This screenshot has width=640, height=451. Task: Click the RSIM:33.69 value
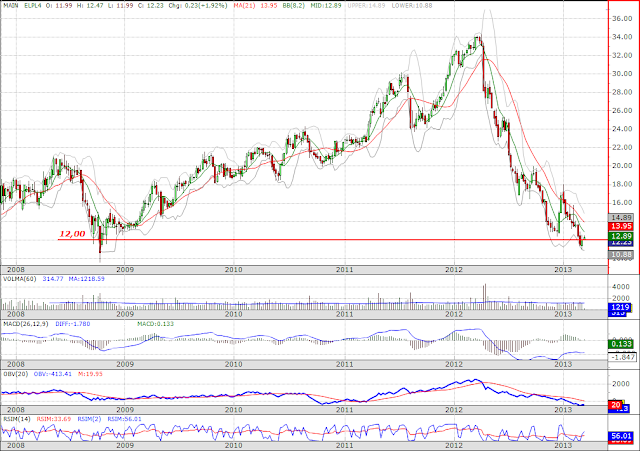[x=54, y=419]
